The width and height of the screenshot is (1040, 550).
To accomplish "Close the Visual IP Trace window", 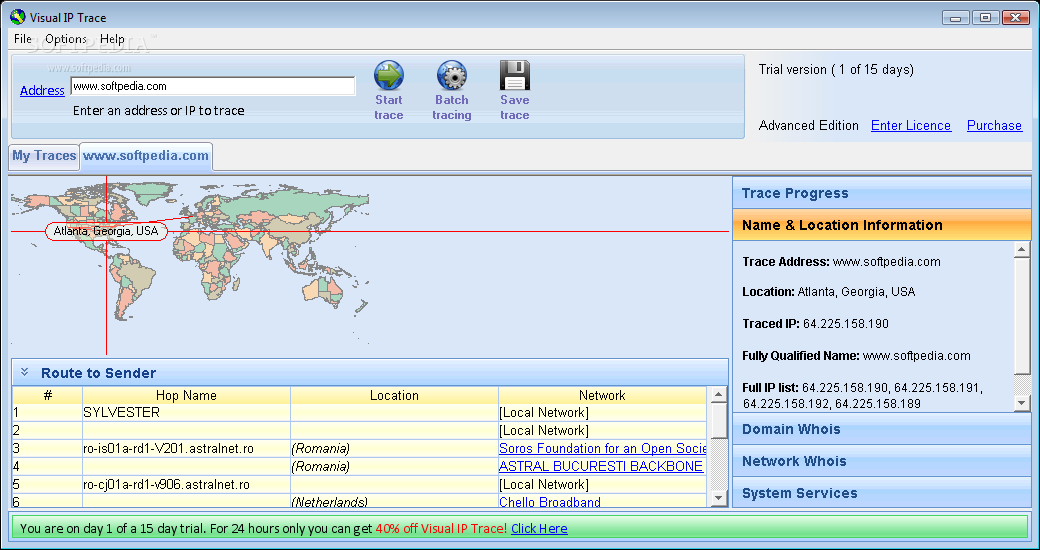I will [1015, 18].
